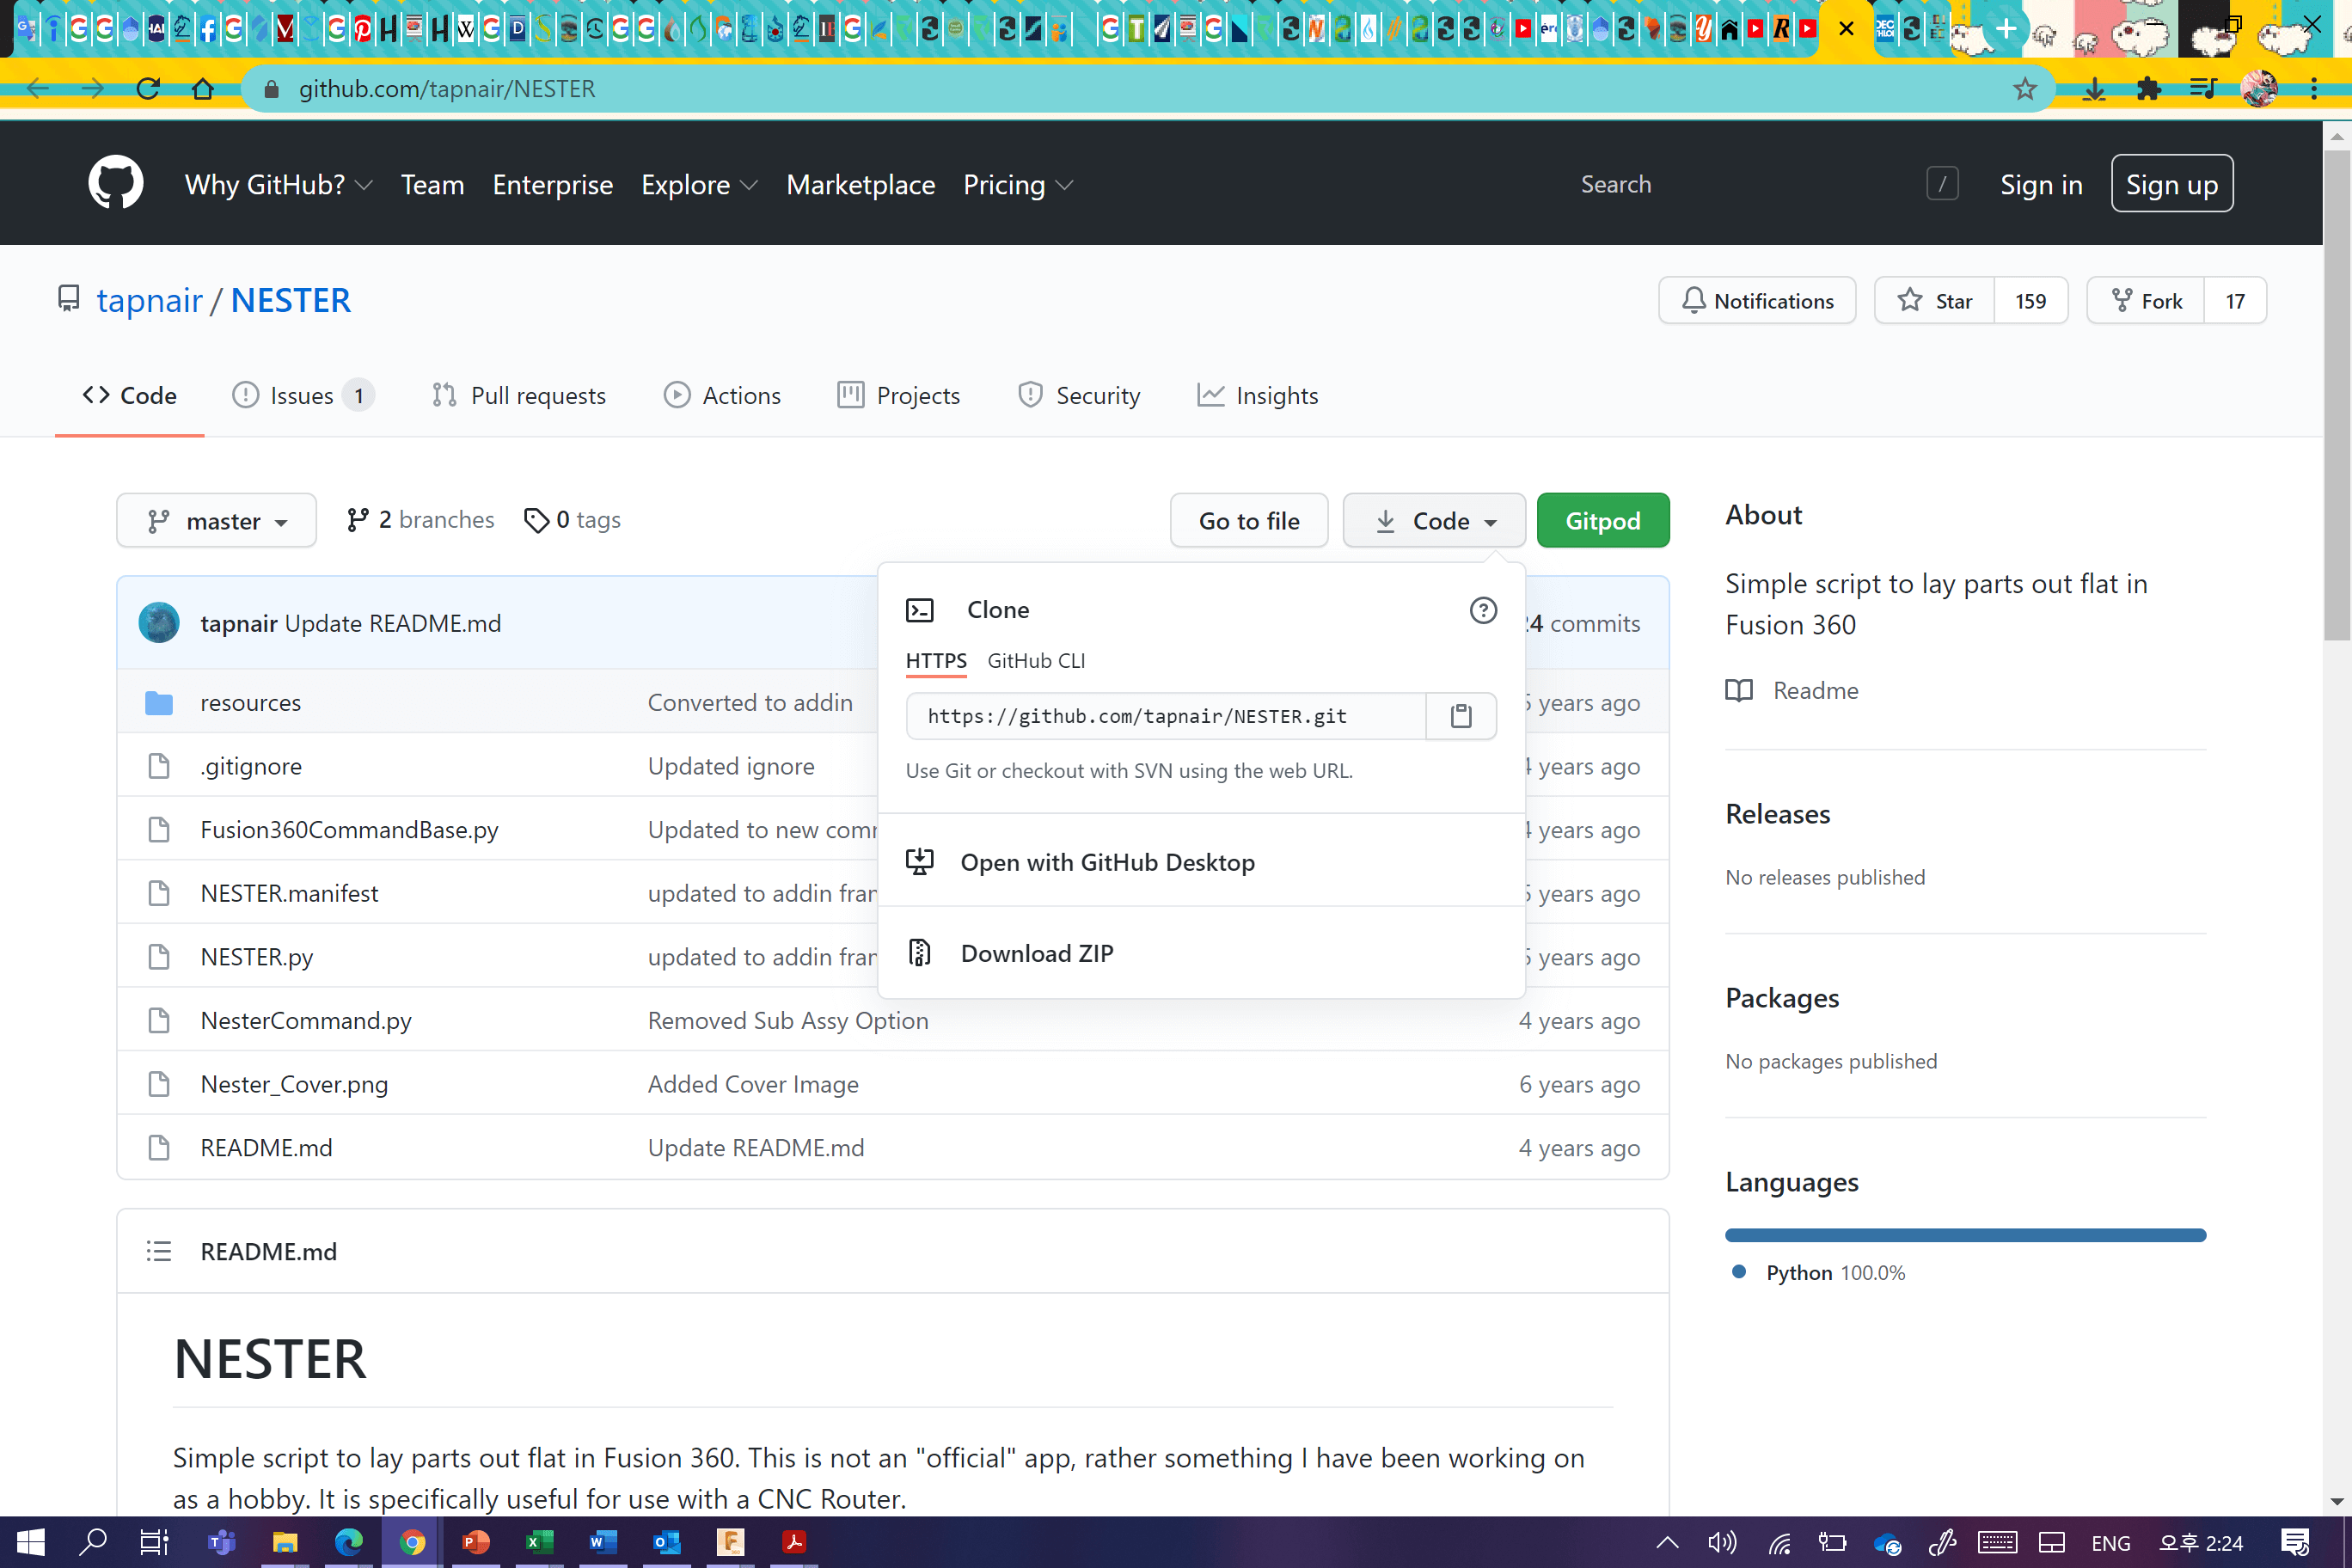This screenshot has height=1568, width=2352.
Task: Open the resources folder link
Action: coord(250,703)
